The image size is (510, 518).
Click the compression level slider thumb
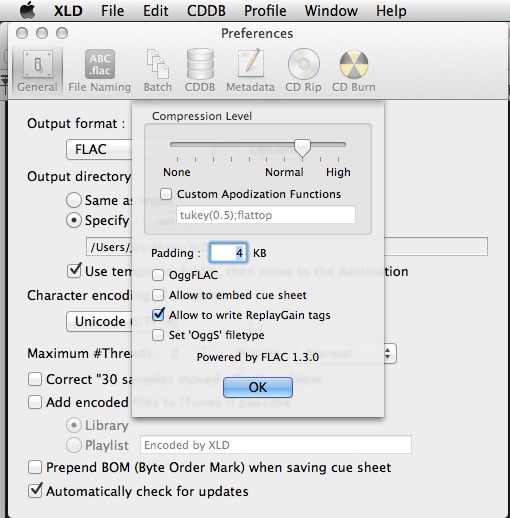[x=302, y=148]
